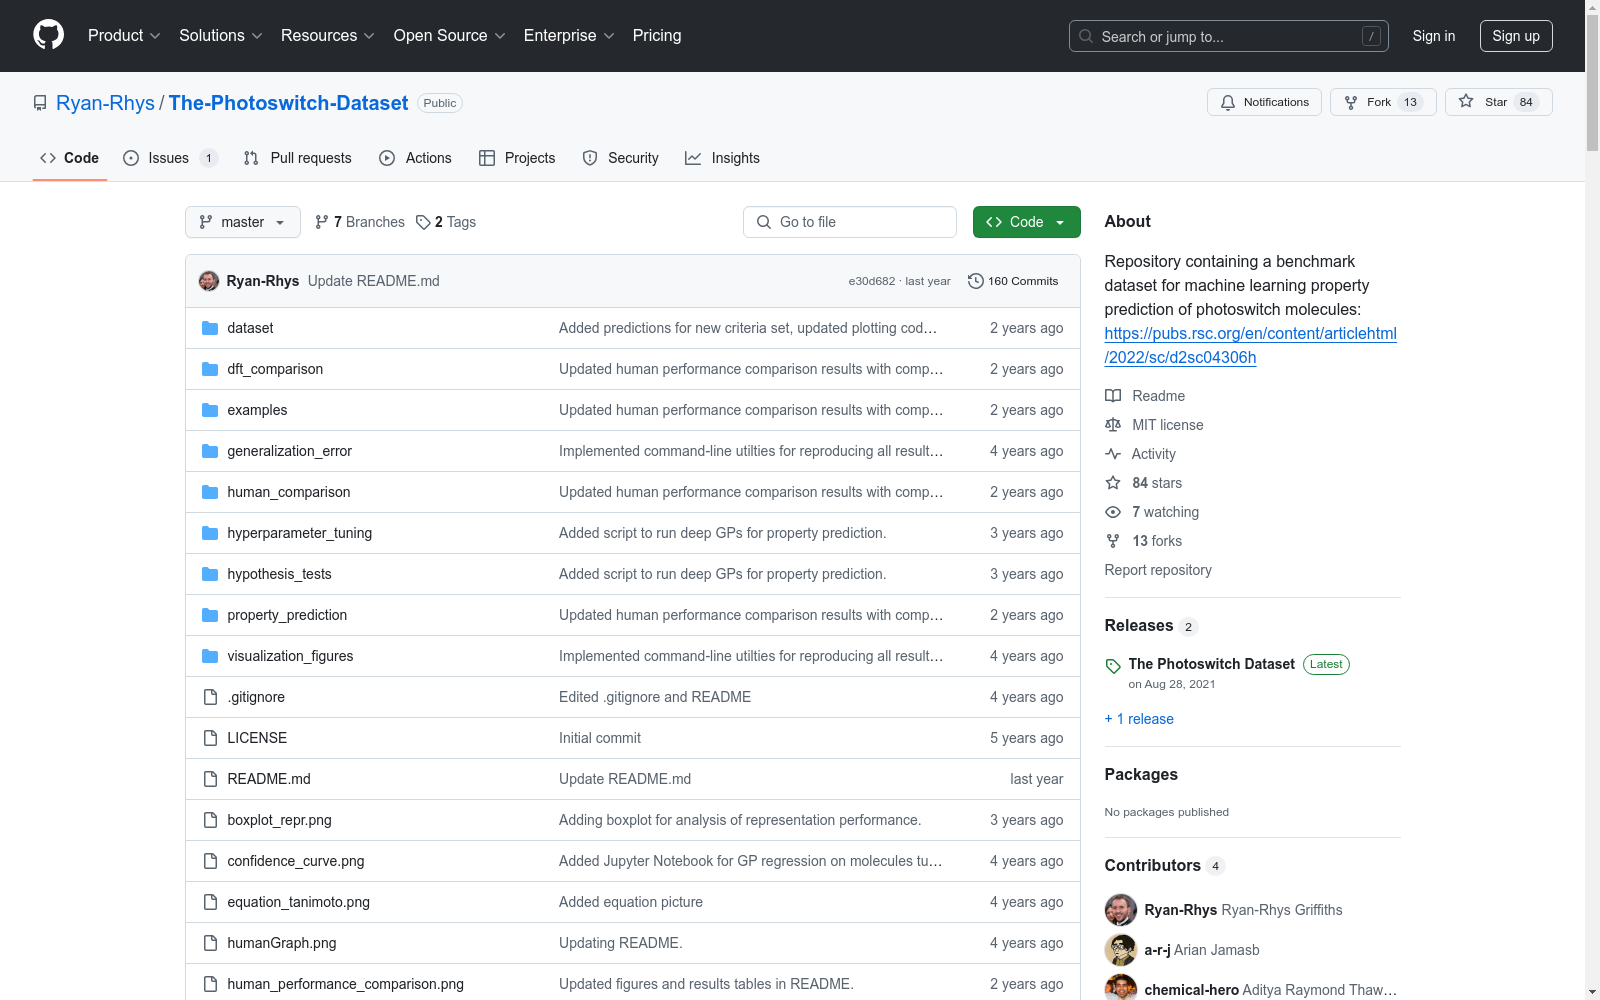Open the Ryan-Rhys owner profile link
This screenshot has width=1600, height=1000.
pyautogui.click(x=105, y=103)
